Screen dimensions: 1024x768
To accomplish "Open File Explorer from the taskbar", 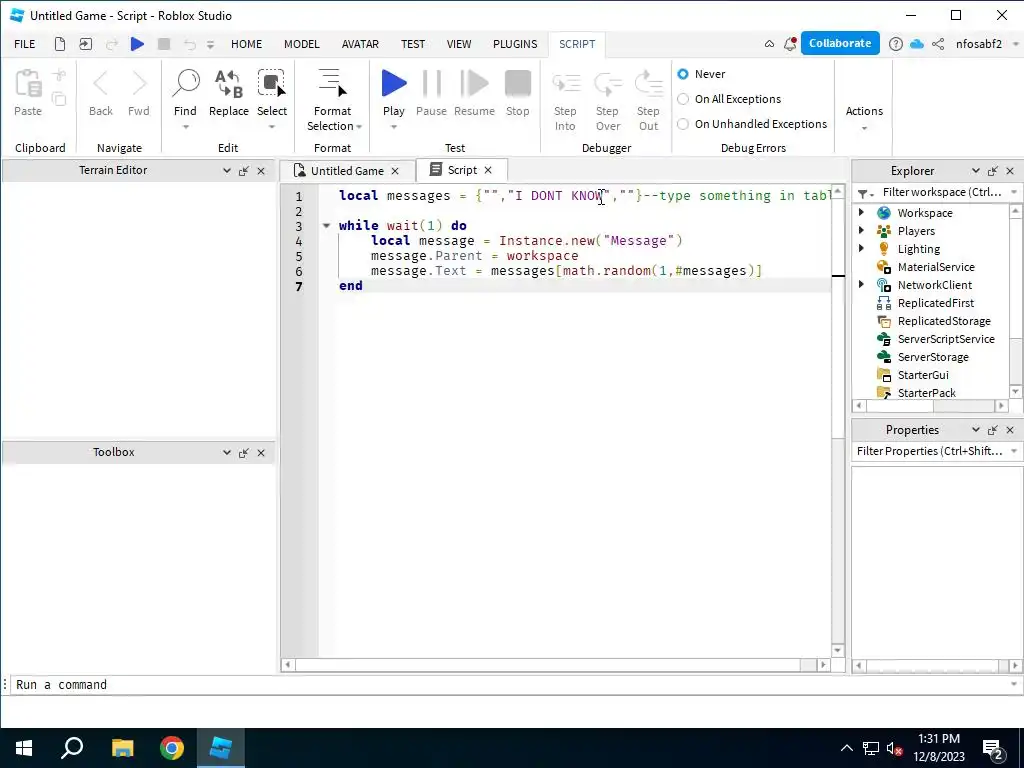I will pos(122,748).
